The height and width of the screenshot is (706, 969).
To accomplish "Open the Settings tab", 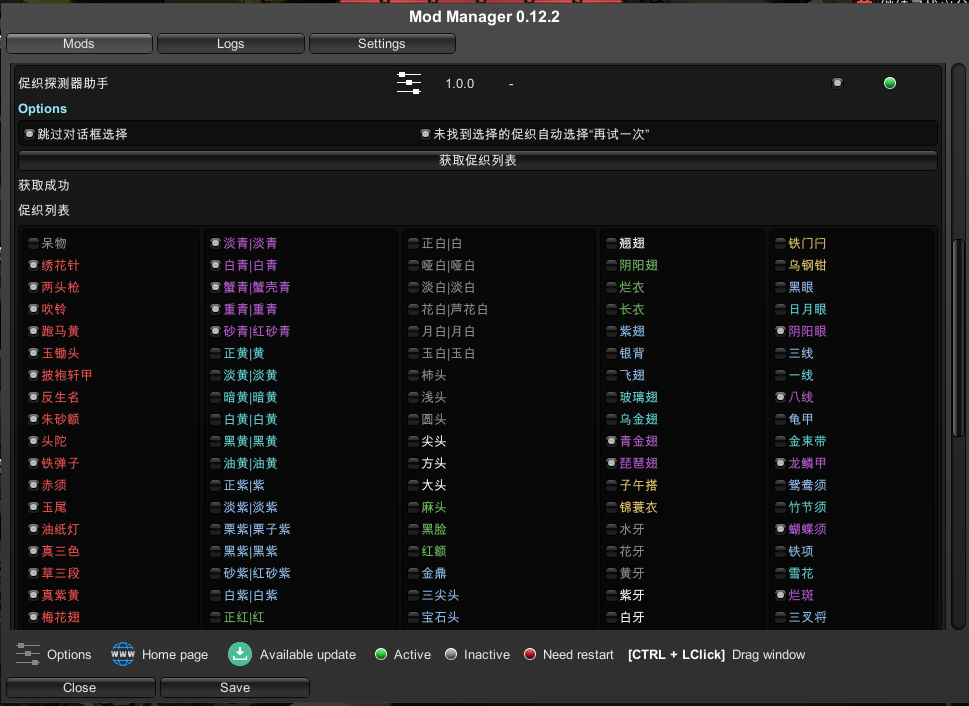I will (382, 44).
